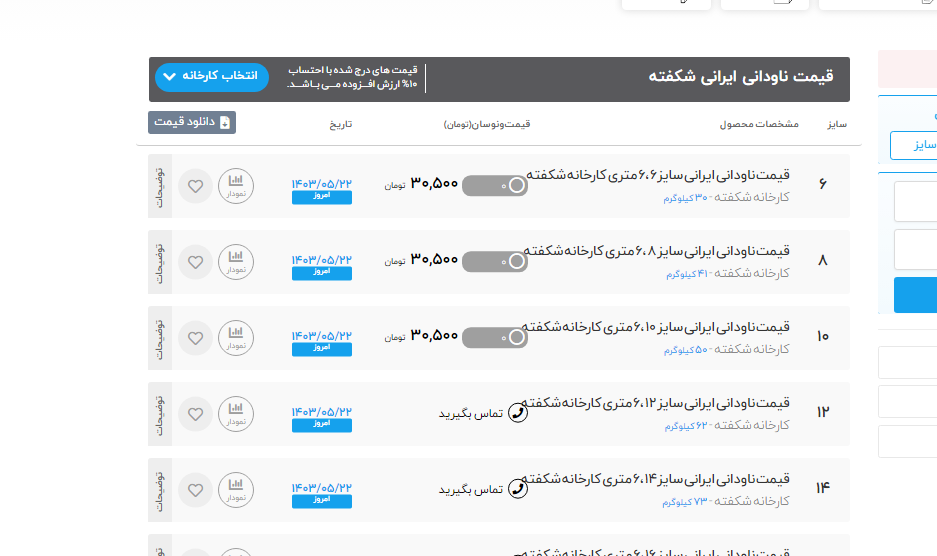Favorite the size 14 product with heart
Image resolution: width=937 pixels, height=556 pixels.
196,490
